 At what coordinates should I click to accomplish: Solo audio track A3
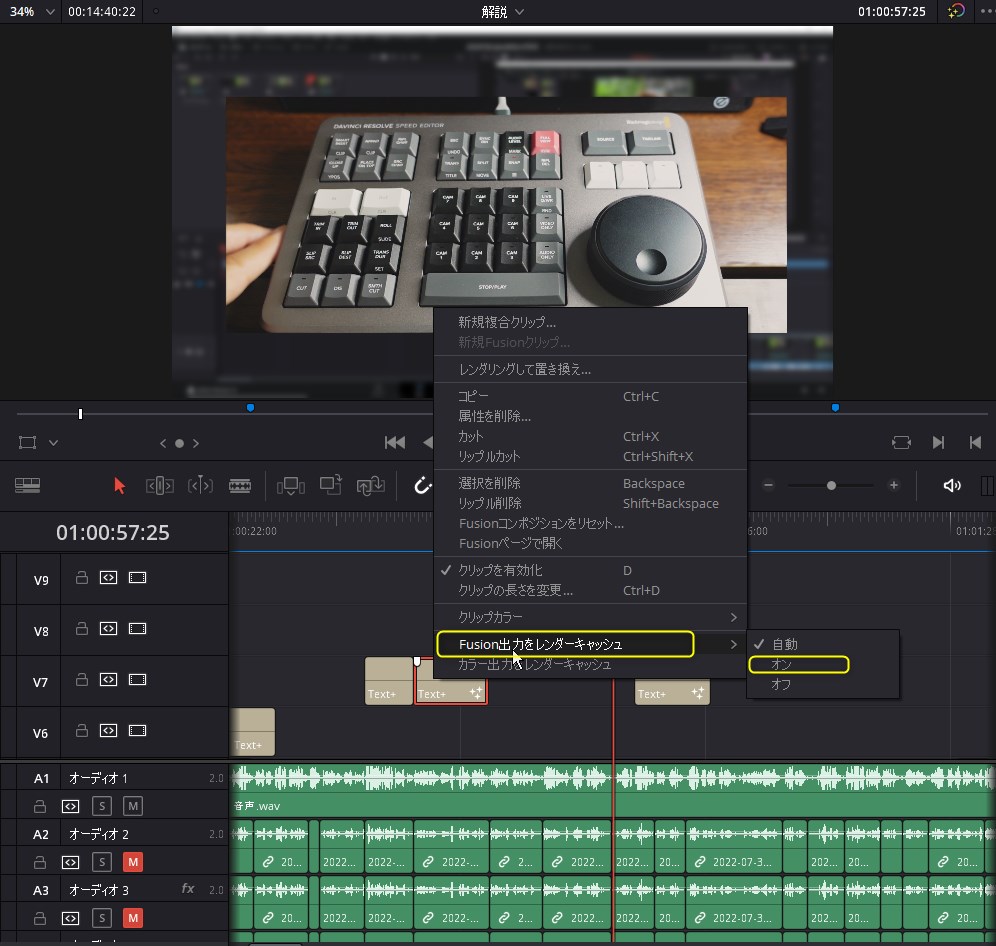102,918
